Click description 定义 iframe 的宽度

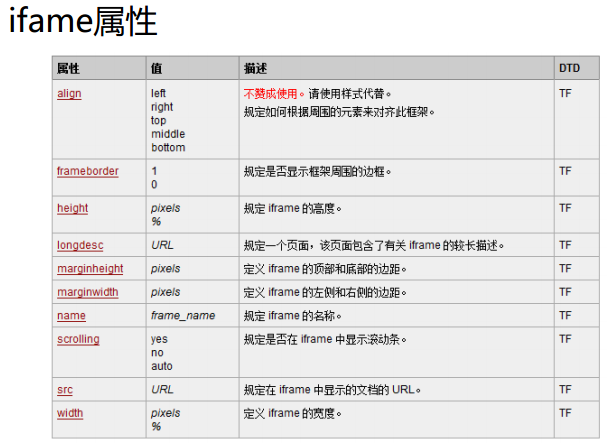click(293, 413)
